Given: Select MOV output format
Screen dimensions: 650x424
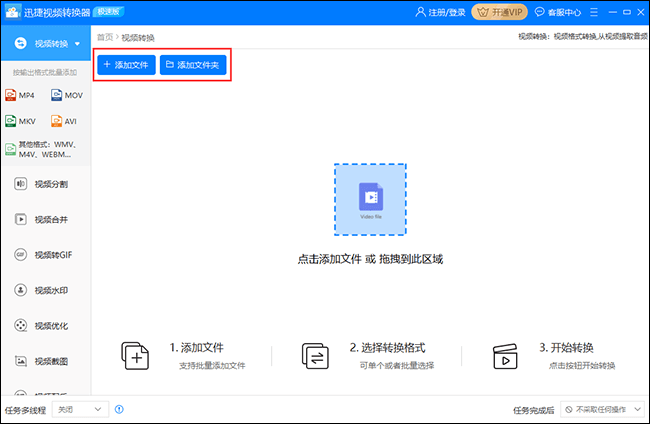Looking at the screenshot, I should tap(67, 95).
